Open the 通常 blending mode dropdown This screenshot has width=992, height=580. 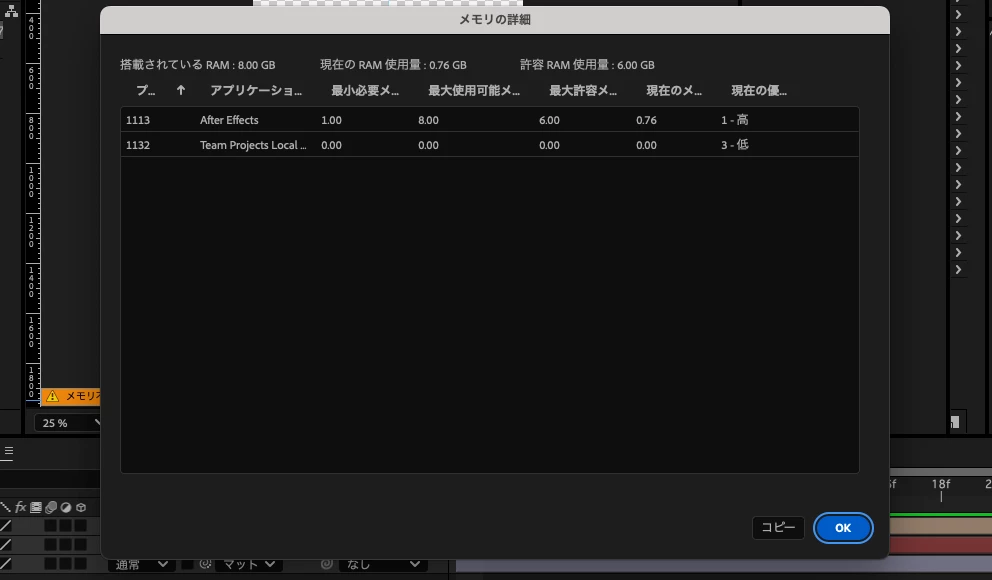[x=140, y=564]
